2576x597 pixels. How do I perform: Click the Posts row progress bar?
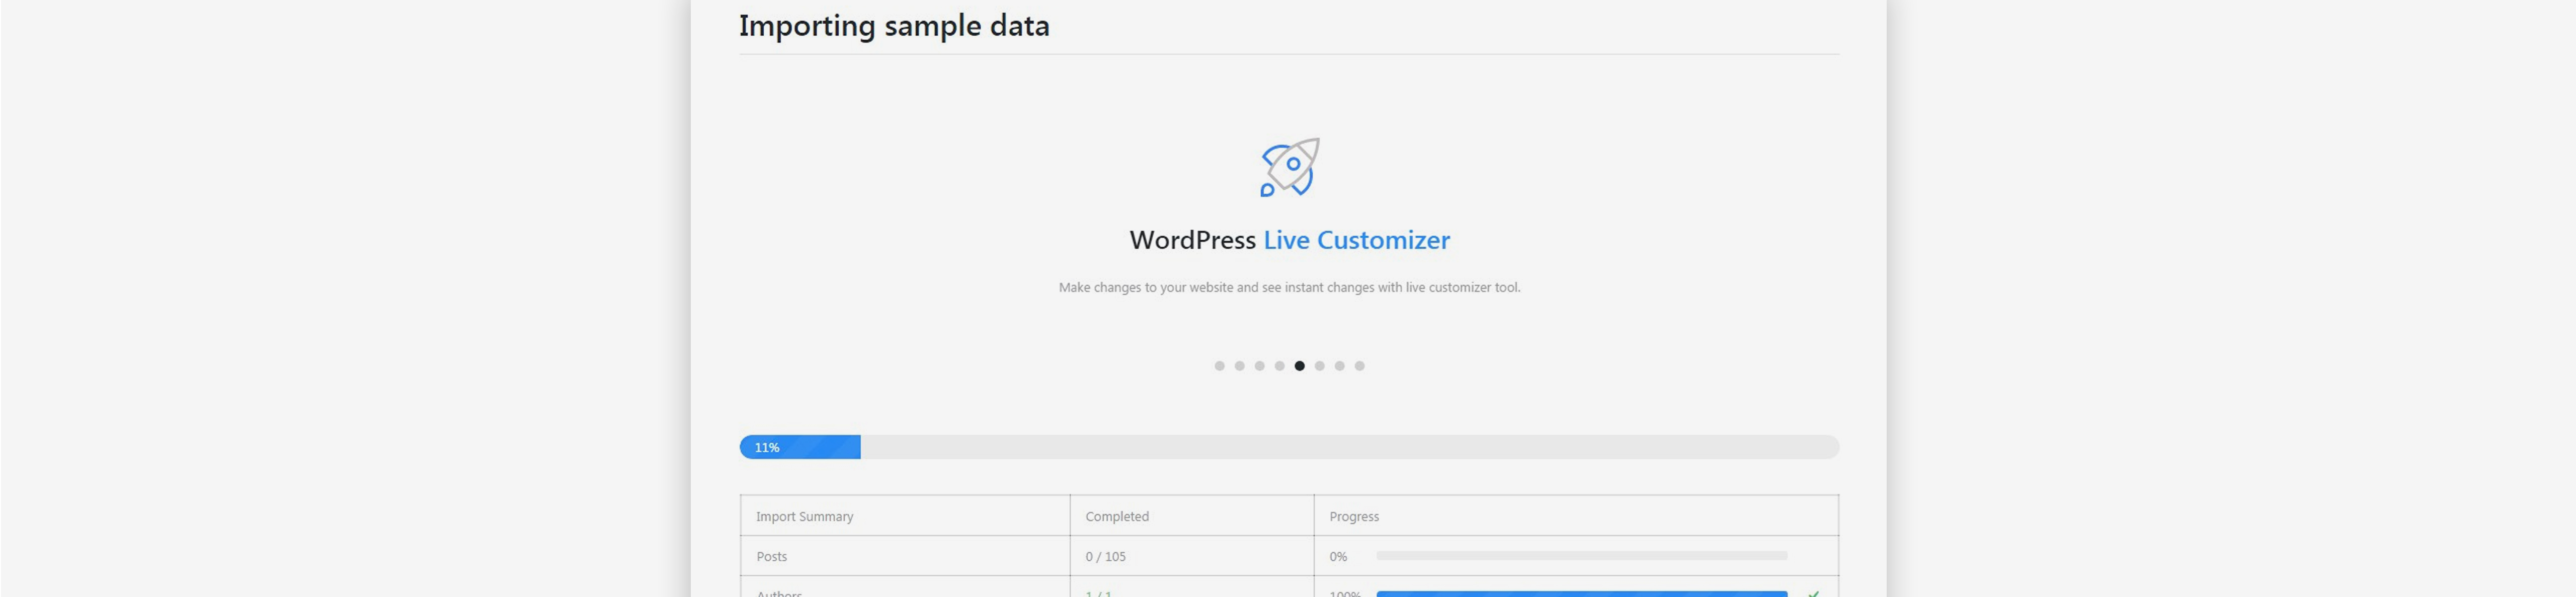coord(1581,556)
